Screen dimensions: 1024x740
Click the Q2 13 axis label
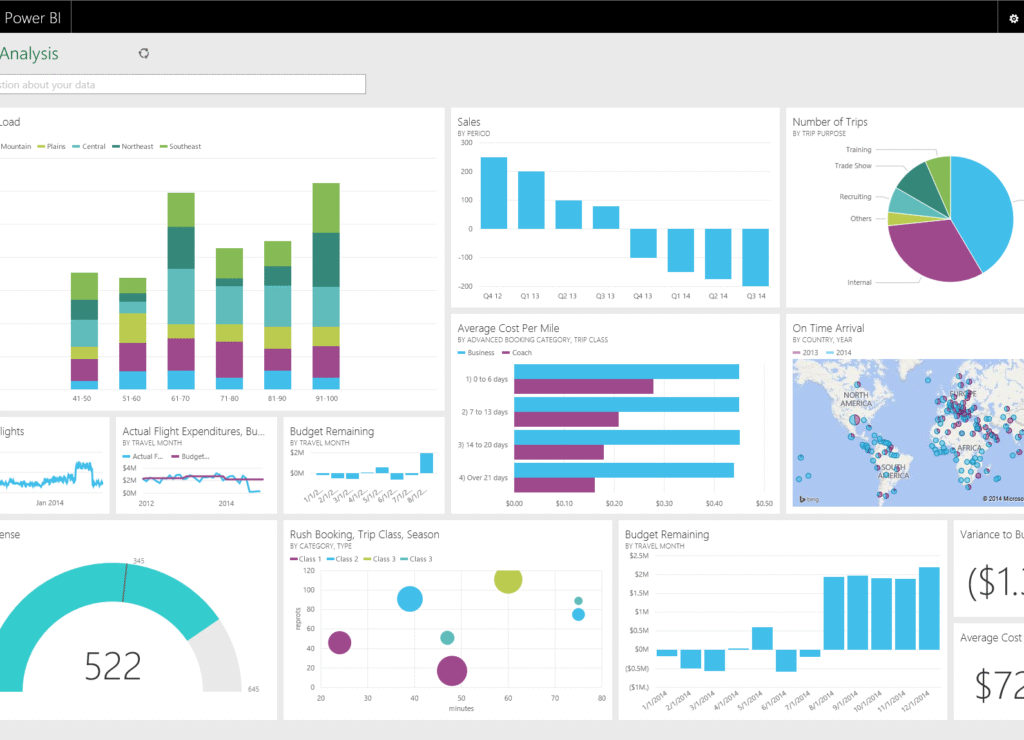click(567, 296)
